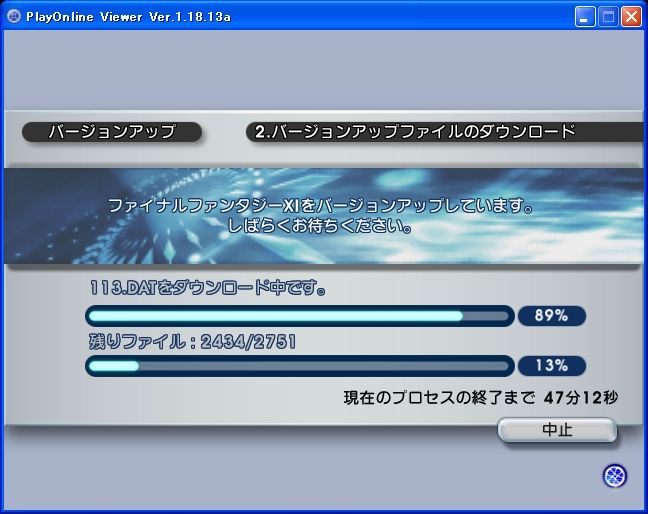Click the PlayOnline globe icon at bottom right
Viewport: 648px width, 514px height.
(615, 476)
